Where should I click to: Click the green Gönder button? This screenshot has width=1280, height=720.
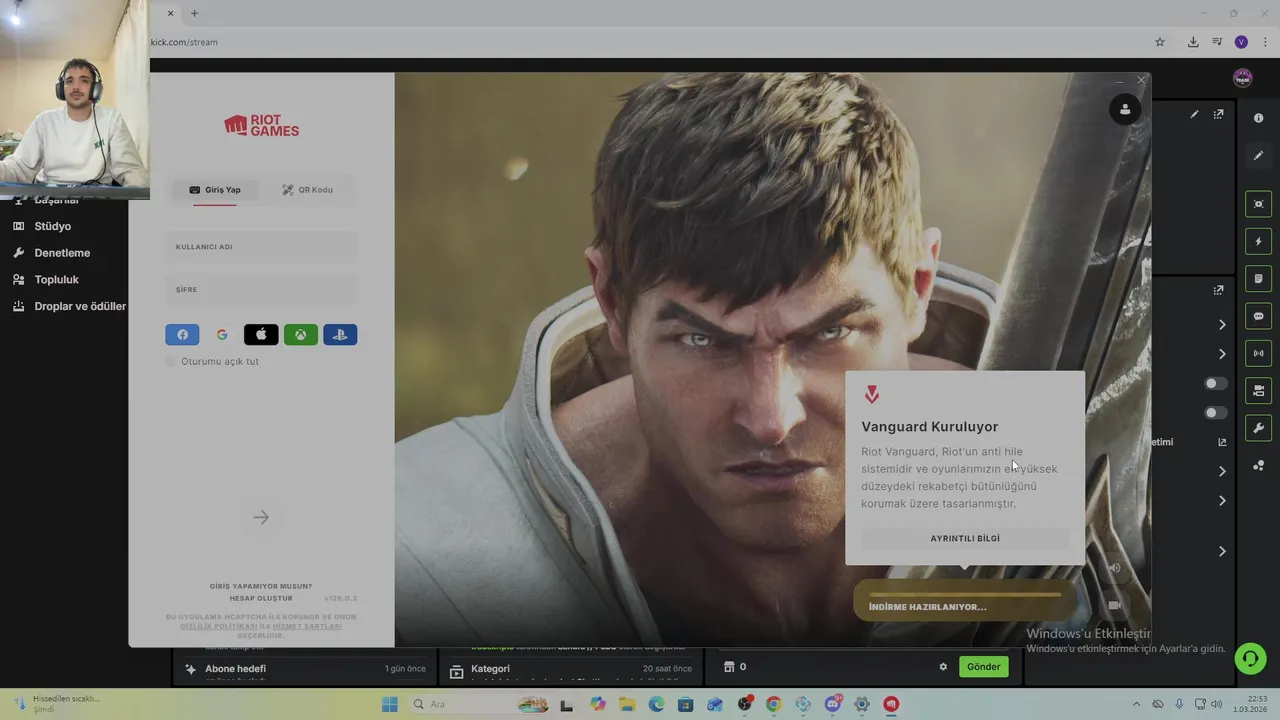click(983, 667)
